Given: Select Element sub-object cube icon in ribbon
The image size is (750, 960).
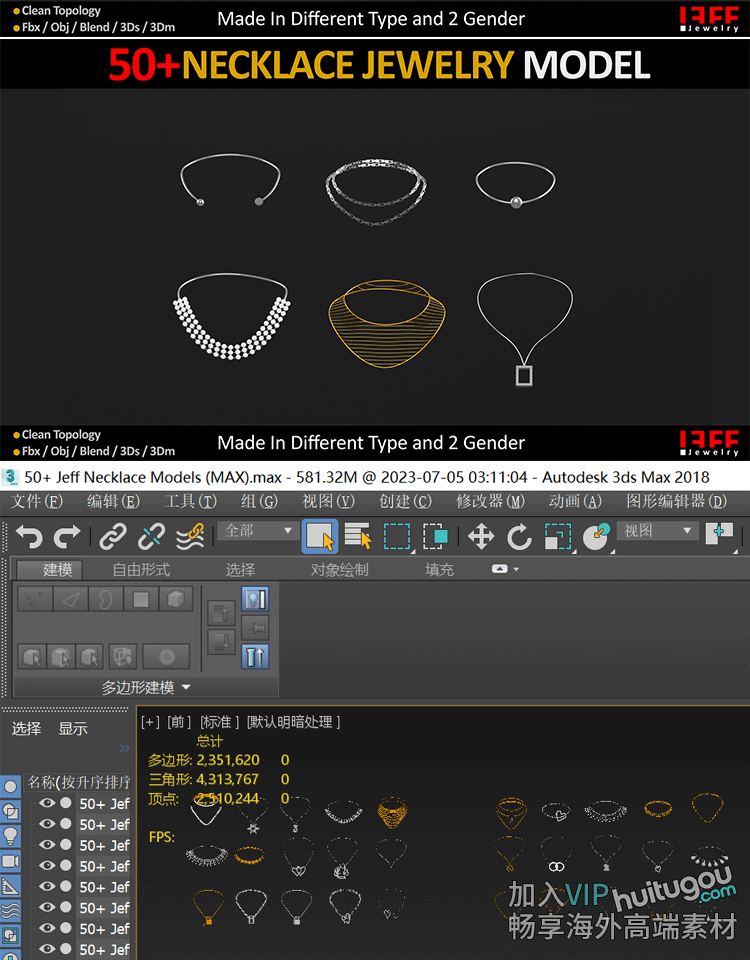Looking at the screenshot, I should [176, 599].
